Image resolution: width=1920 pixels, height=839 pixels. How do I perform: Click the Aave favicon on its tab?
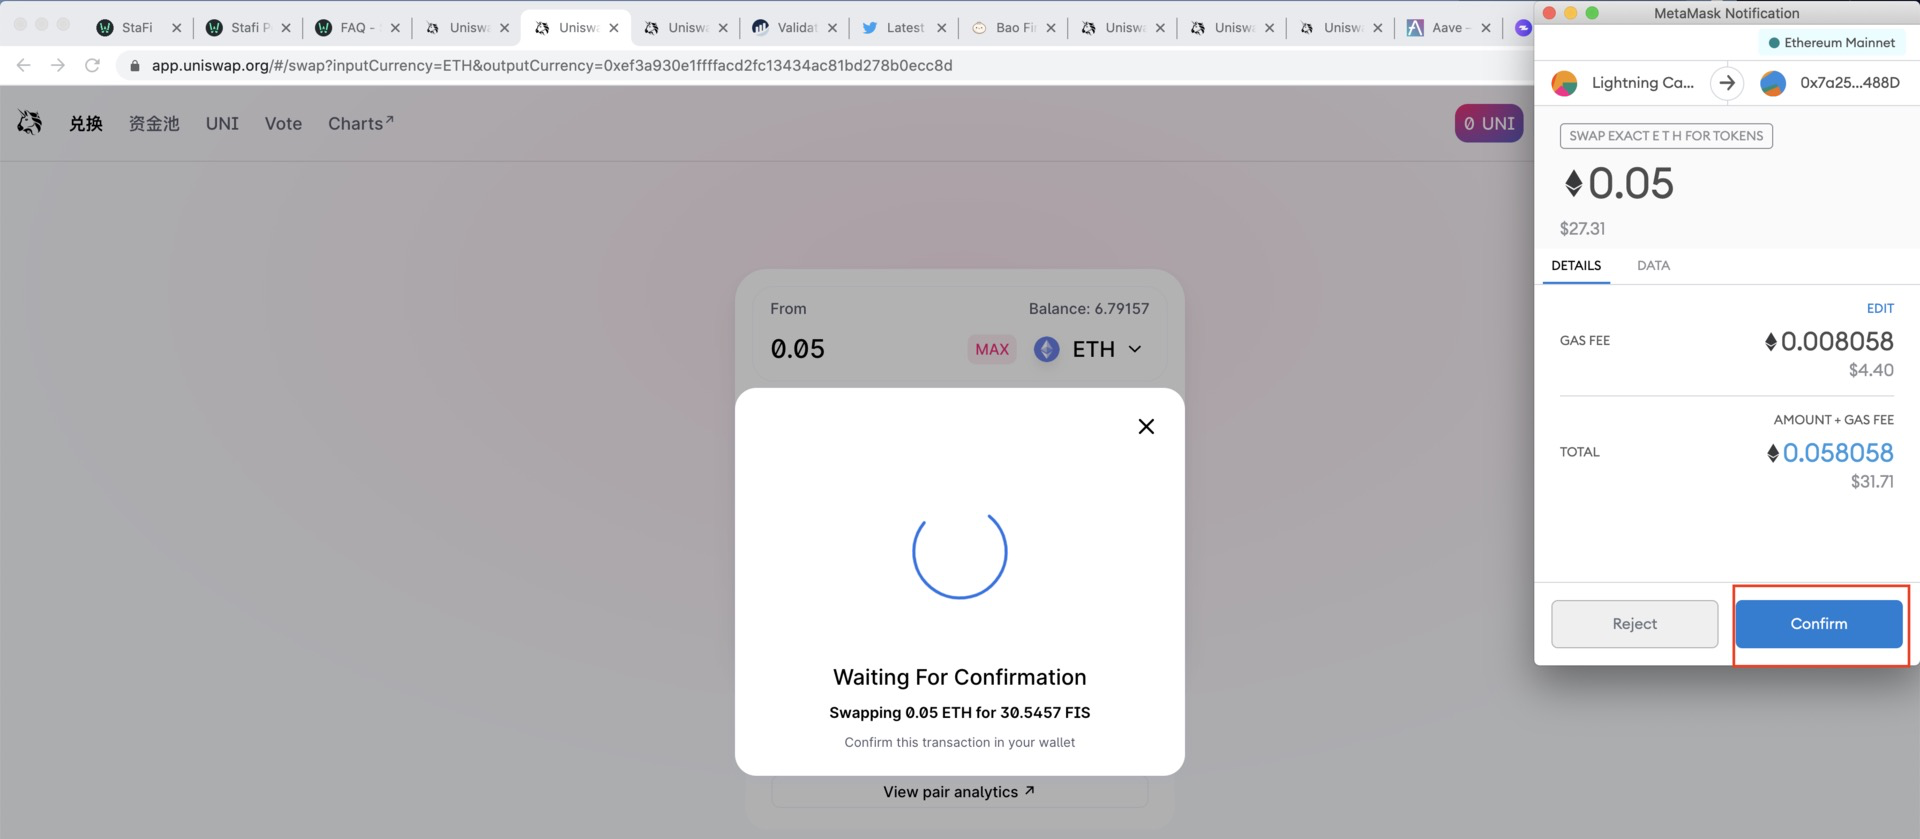[x=1415, y=28]
